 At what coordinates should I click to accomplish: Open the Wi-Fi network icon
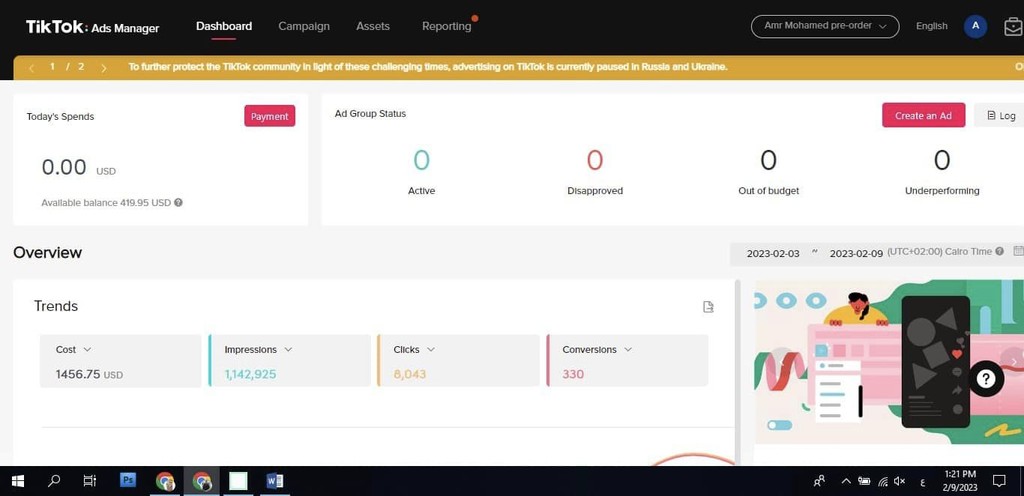pos(883,482)
